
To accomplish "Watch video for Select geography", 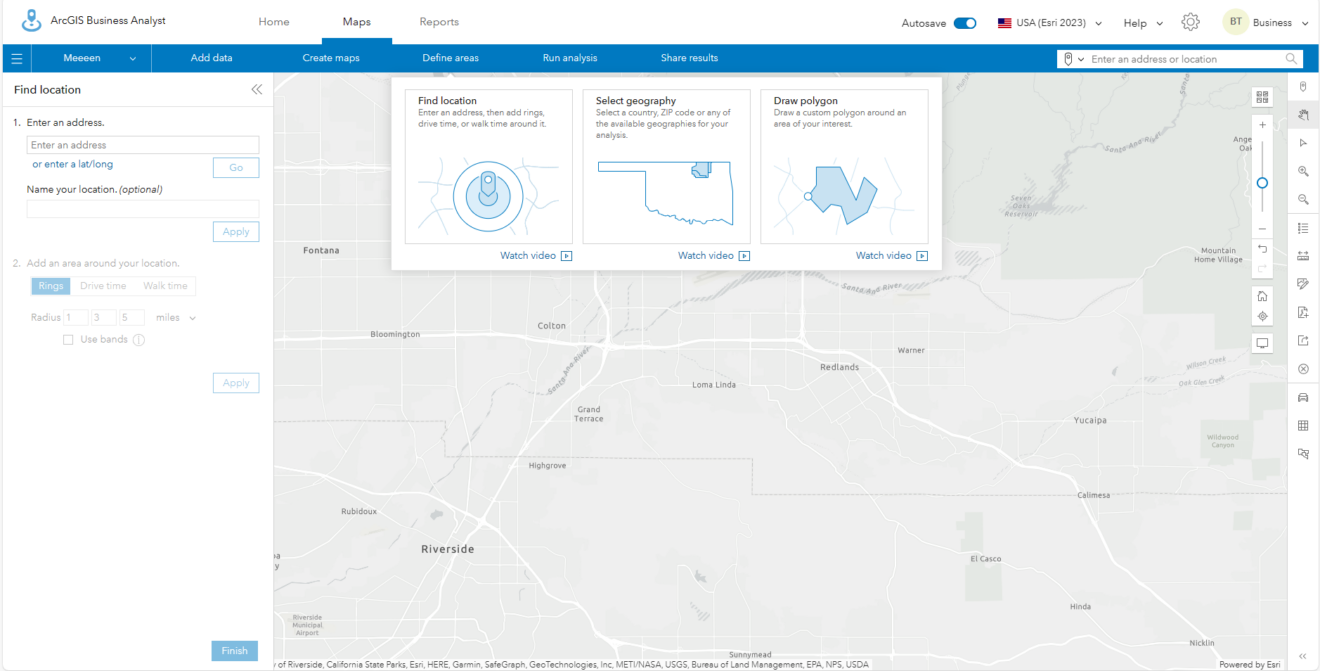I will click(x=714, y=256).
